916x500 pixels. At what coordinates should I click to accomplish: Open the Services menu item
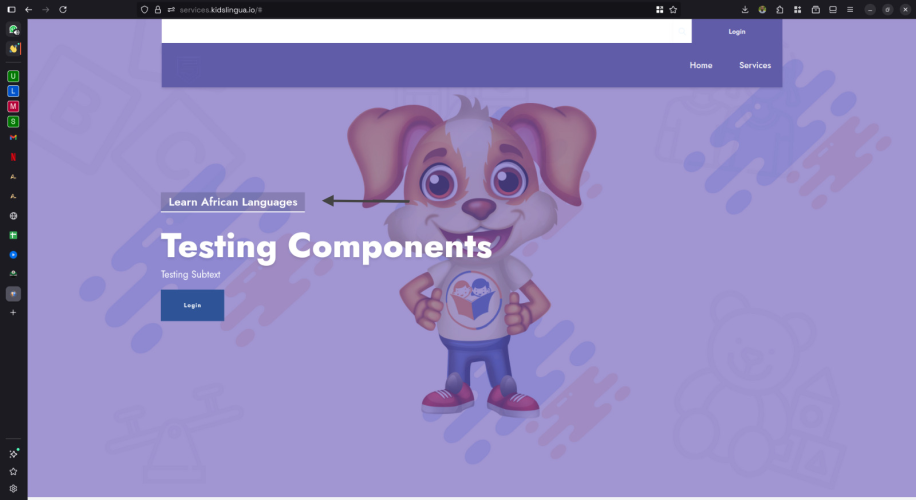(x=755, y=65)
